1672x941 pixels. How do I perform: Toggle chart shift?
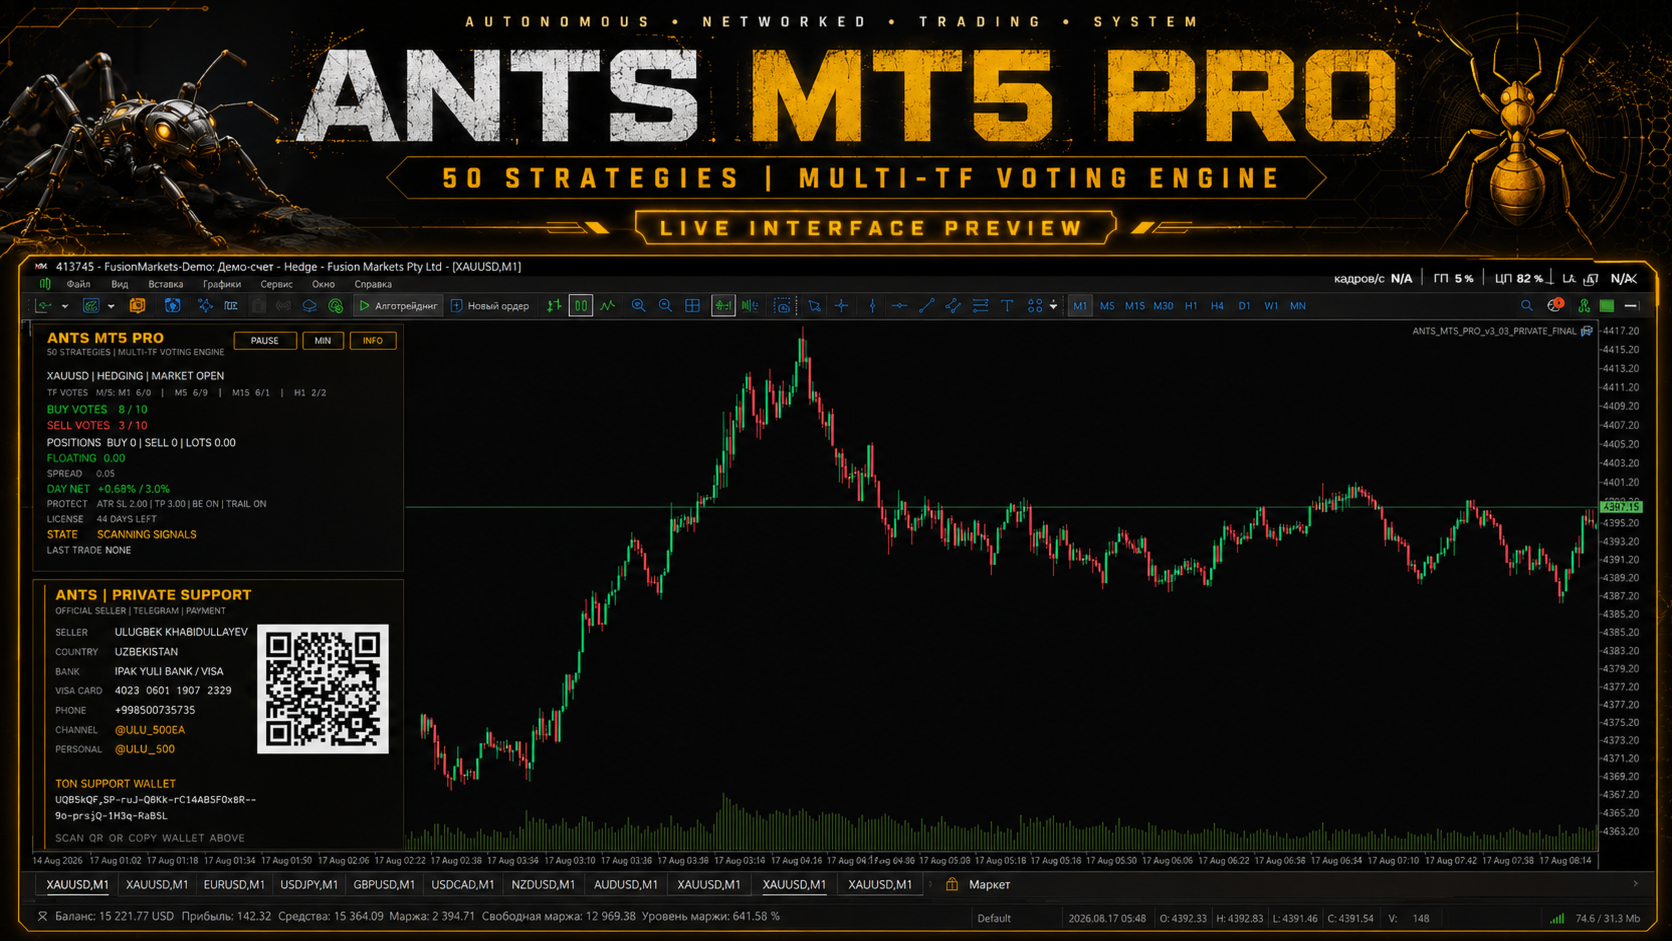(750, 306)
